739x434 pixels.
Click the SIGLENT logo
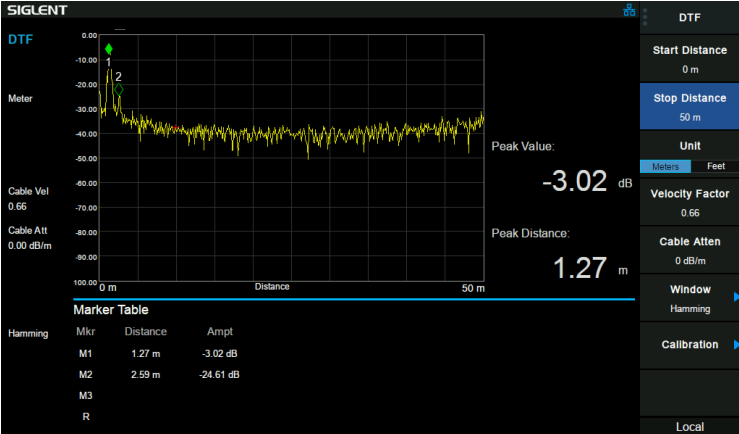[38, 10]
